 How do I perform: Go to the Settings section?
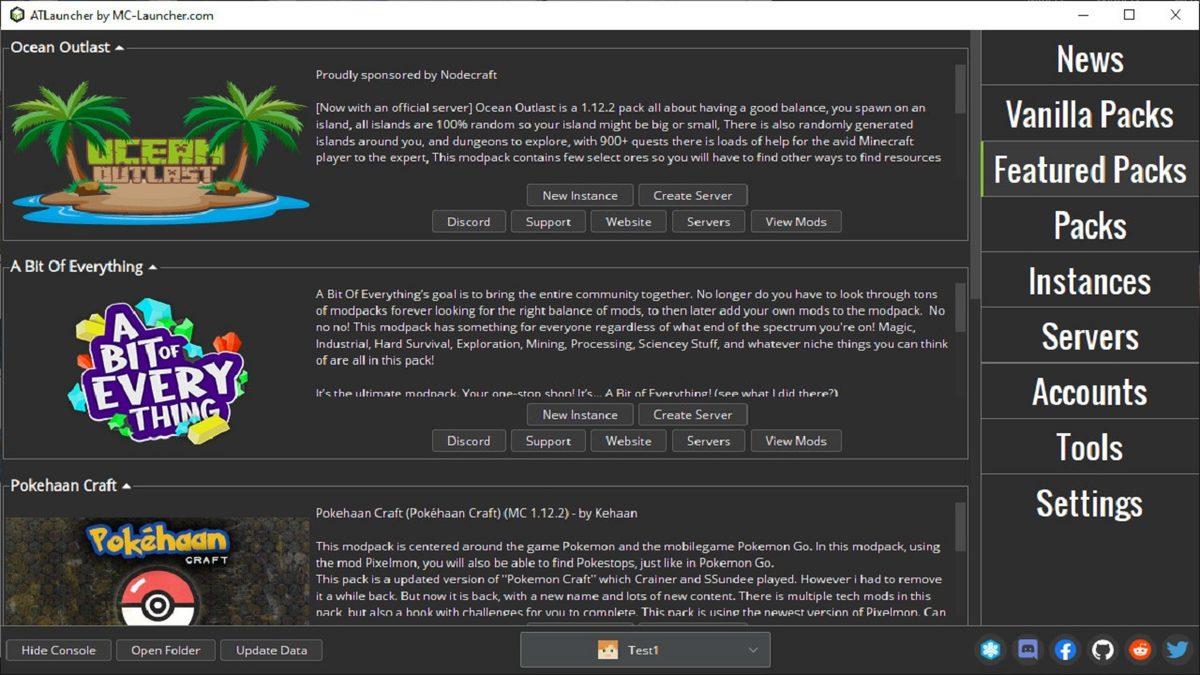[1088, 504]
